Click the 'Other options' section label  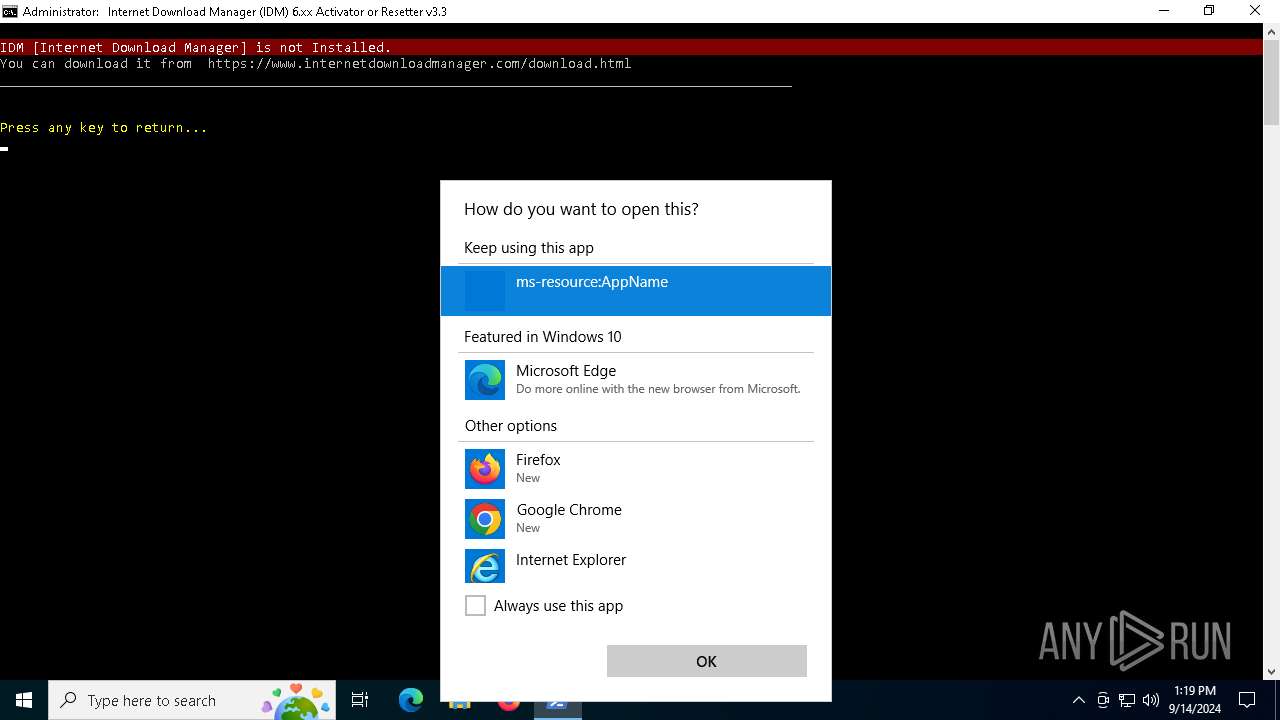coord(511,426)
